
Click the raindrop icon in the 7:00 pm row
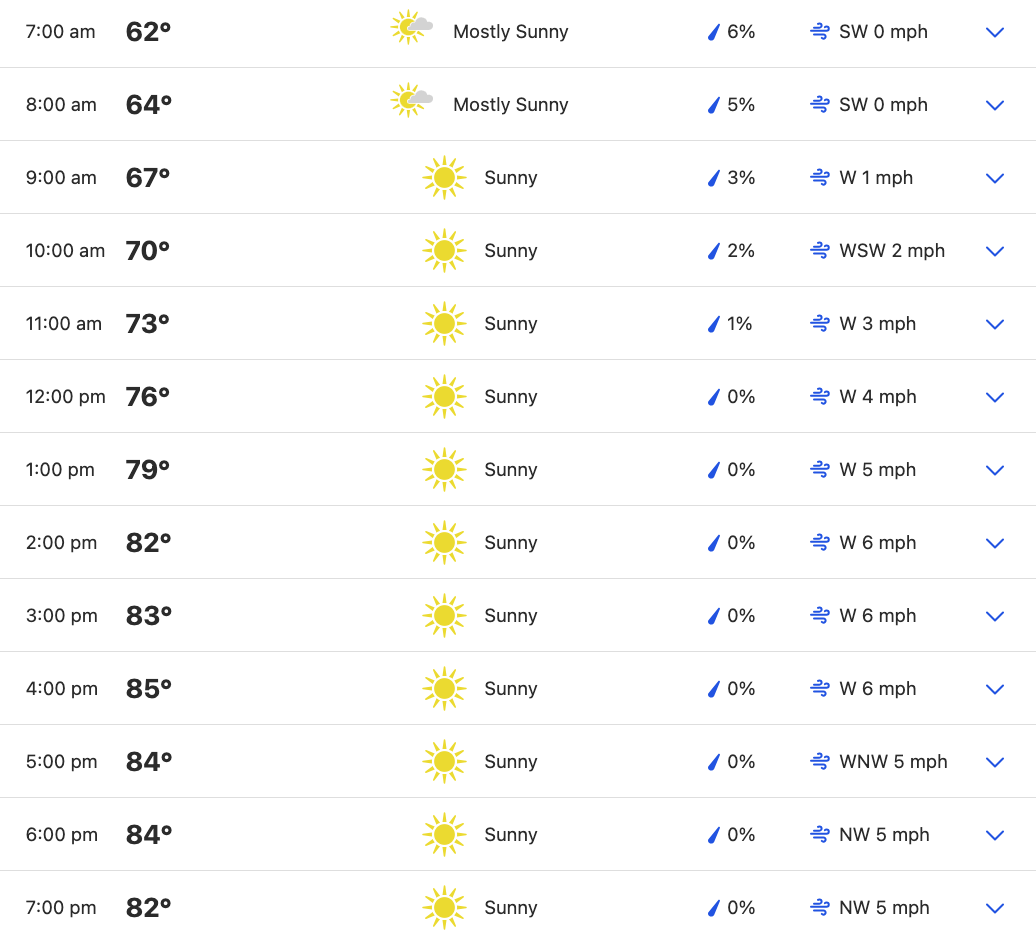tap(714, 908)
